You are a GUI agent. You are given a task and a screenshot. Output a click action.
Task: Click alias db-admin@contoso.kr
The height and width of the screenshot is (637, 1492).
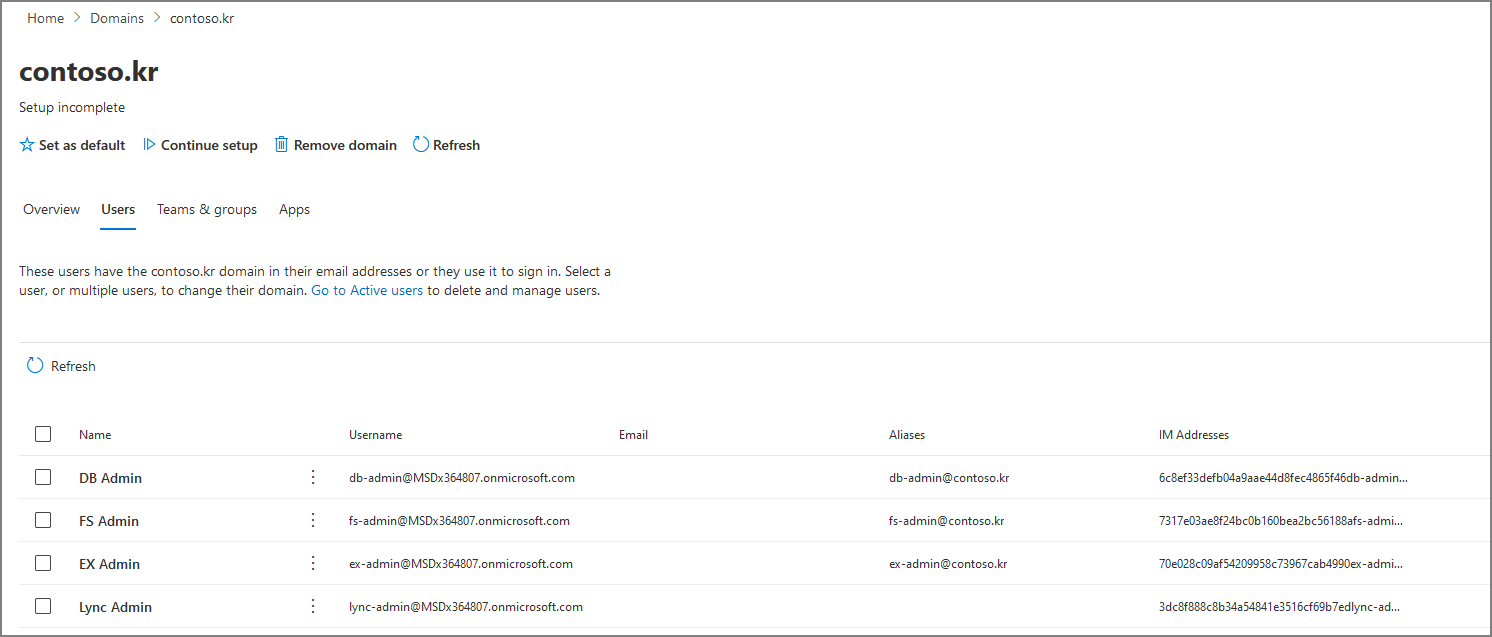[x=949, y=478]
